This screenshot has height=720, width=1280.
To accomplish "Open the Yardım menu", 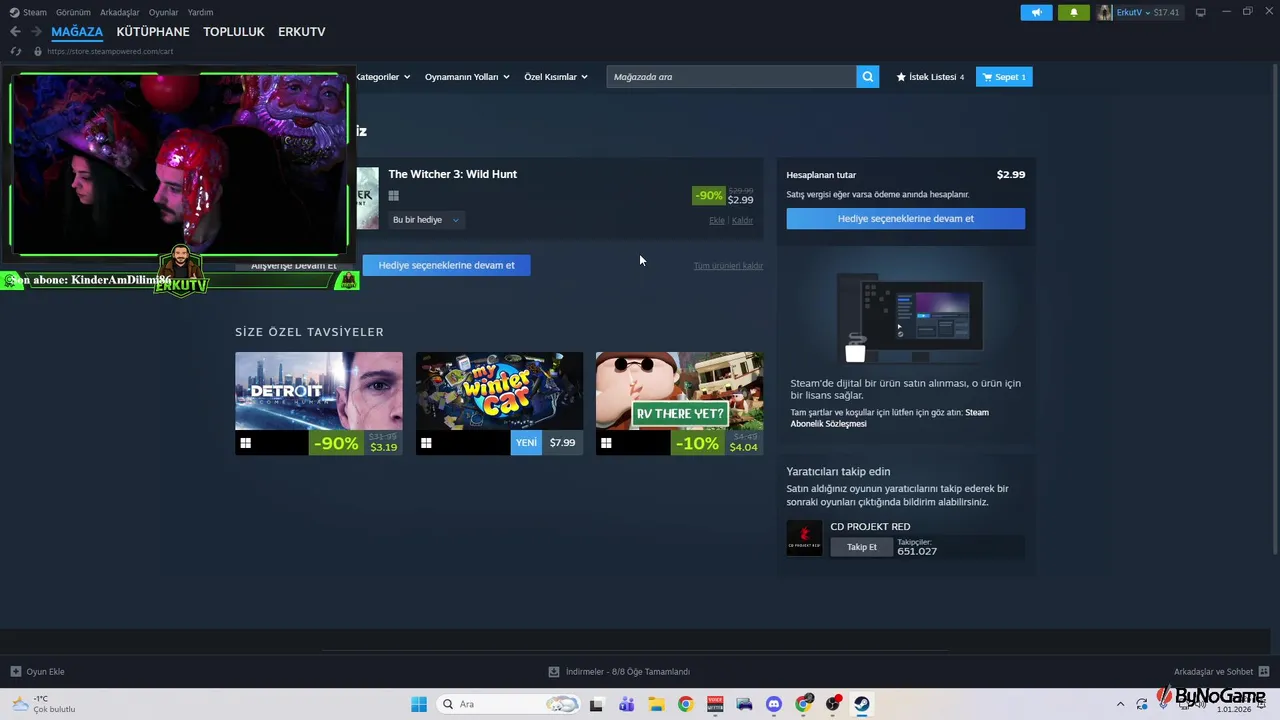I will pyautogui.click(x=200, y=12).
